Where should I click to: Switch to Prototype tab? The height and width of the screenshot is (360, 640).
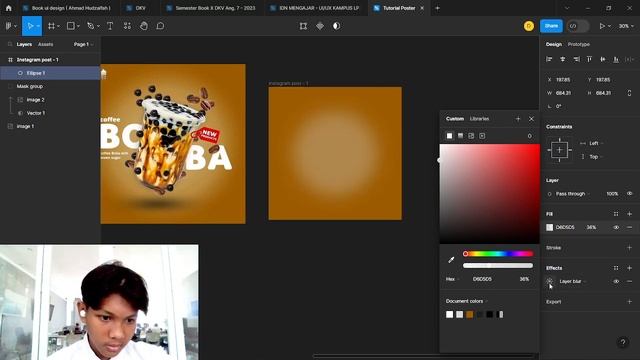[578, 44]
